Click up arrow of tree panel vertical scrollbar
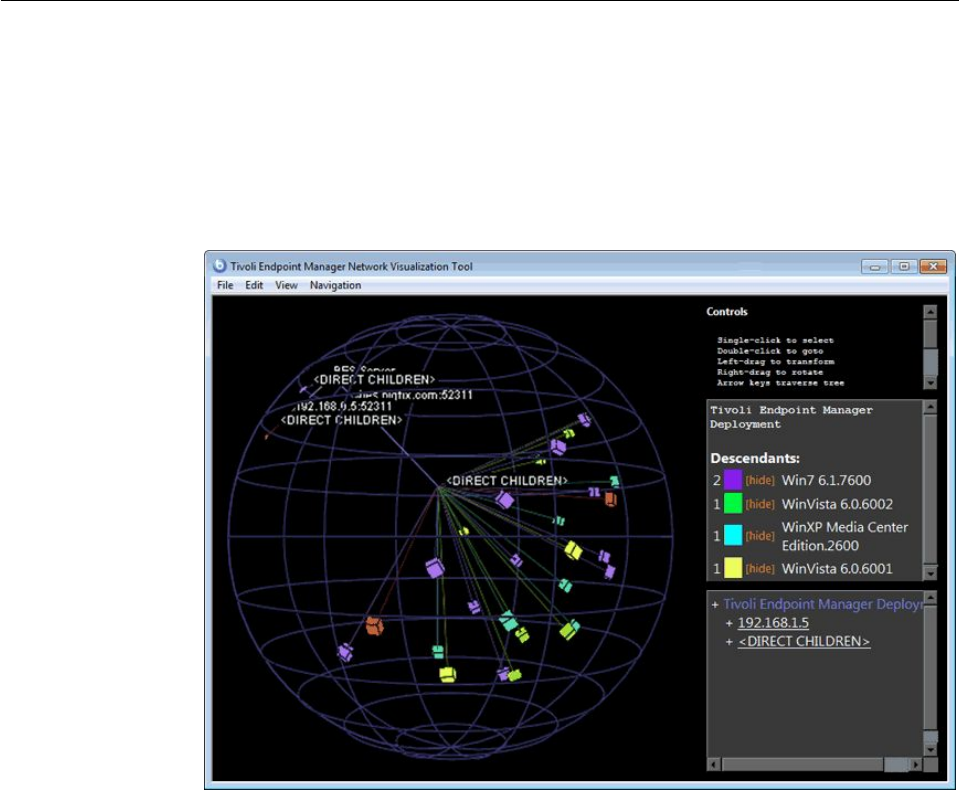Screen dimensions: 959x790 [930, 597]
